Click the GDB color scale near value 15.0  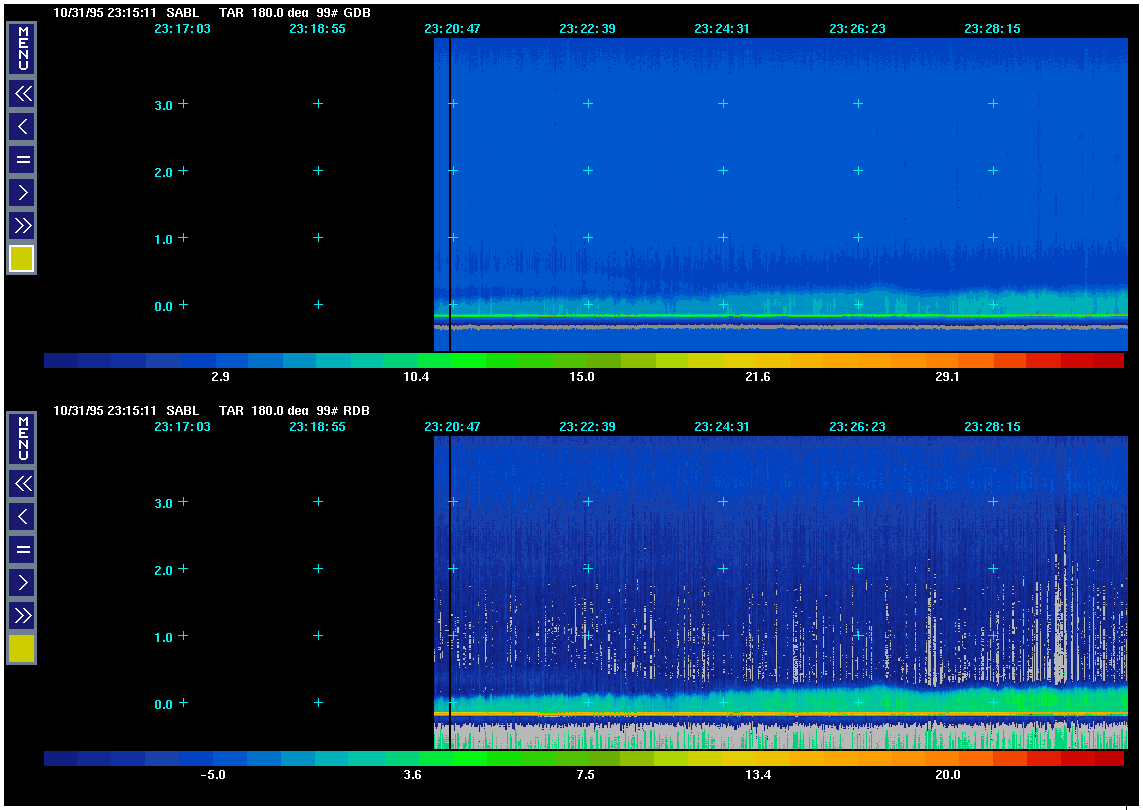582,360
